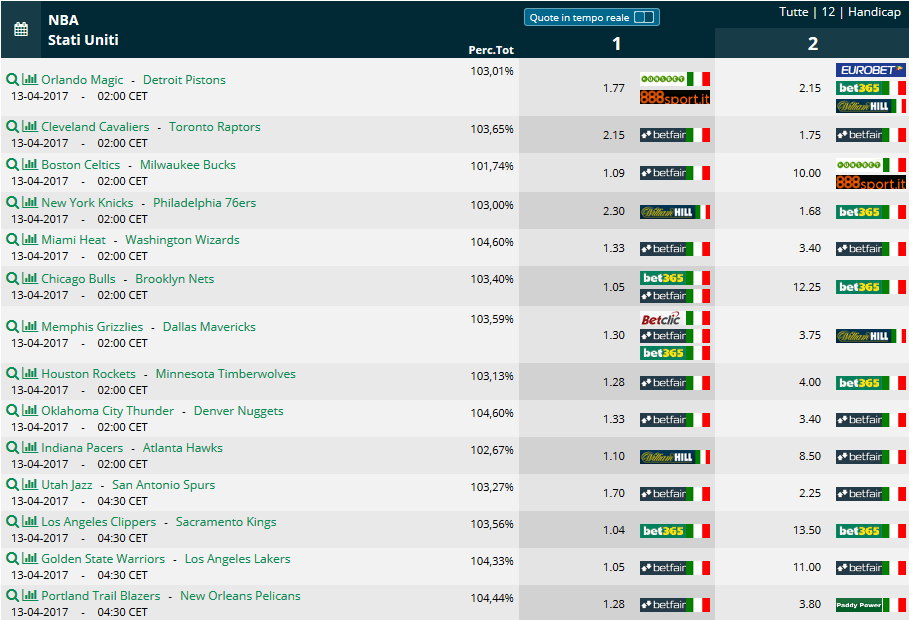
Task: Click magnifier icon for Utah Jazz match
Action: click(12, 484)
